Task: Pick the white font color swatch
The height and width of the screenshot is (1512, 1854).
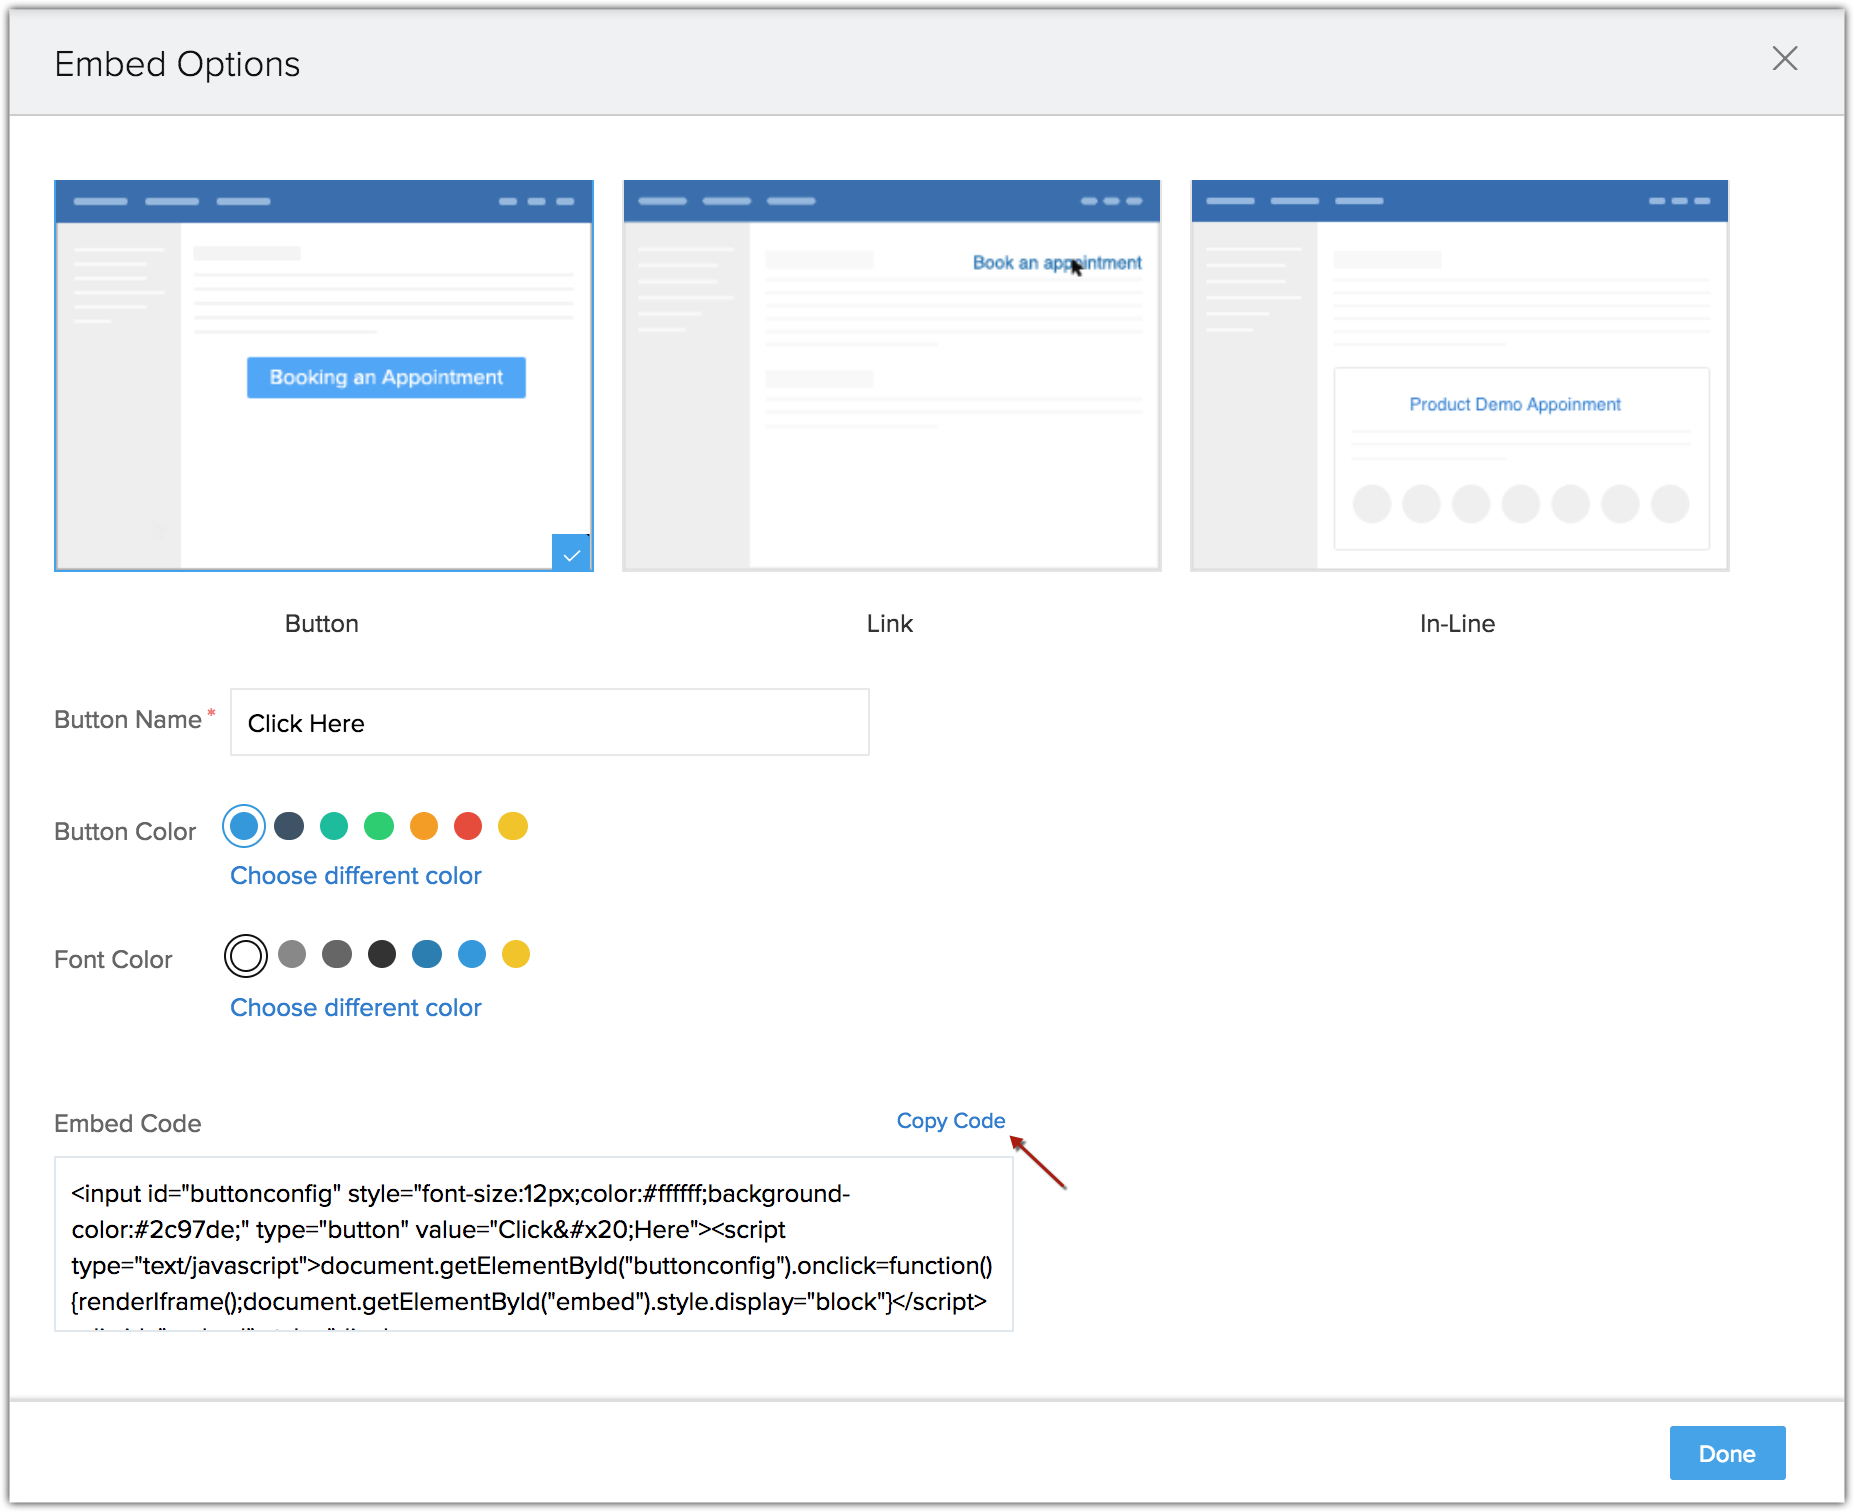Action: coord(246,955)
